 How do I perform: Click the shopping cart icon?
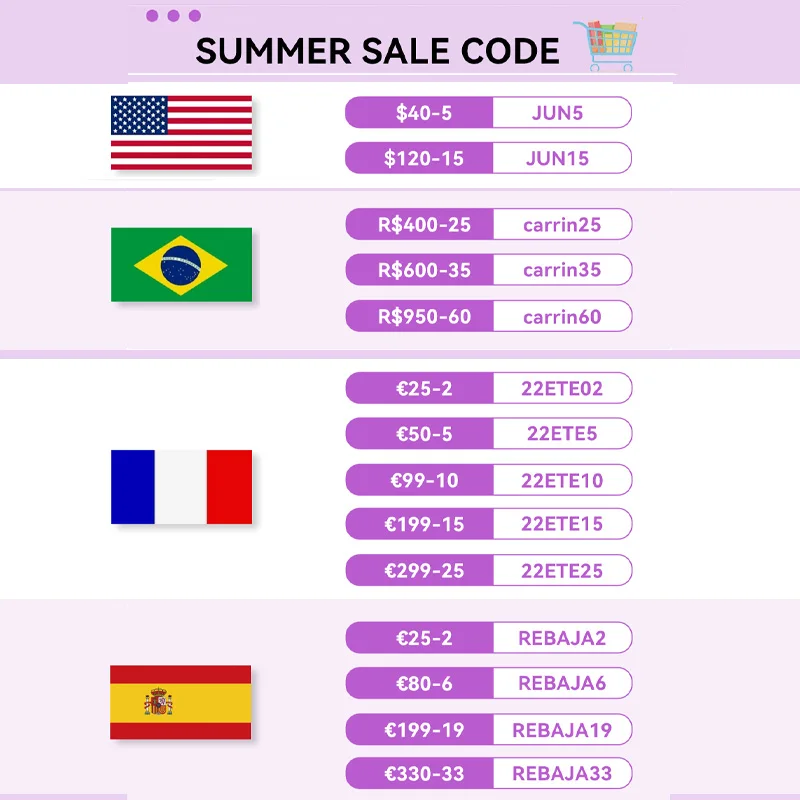coord(607,45)
